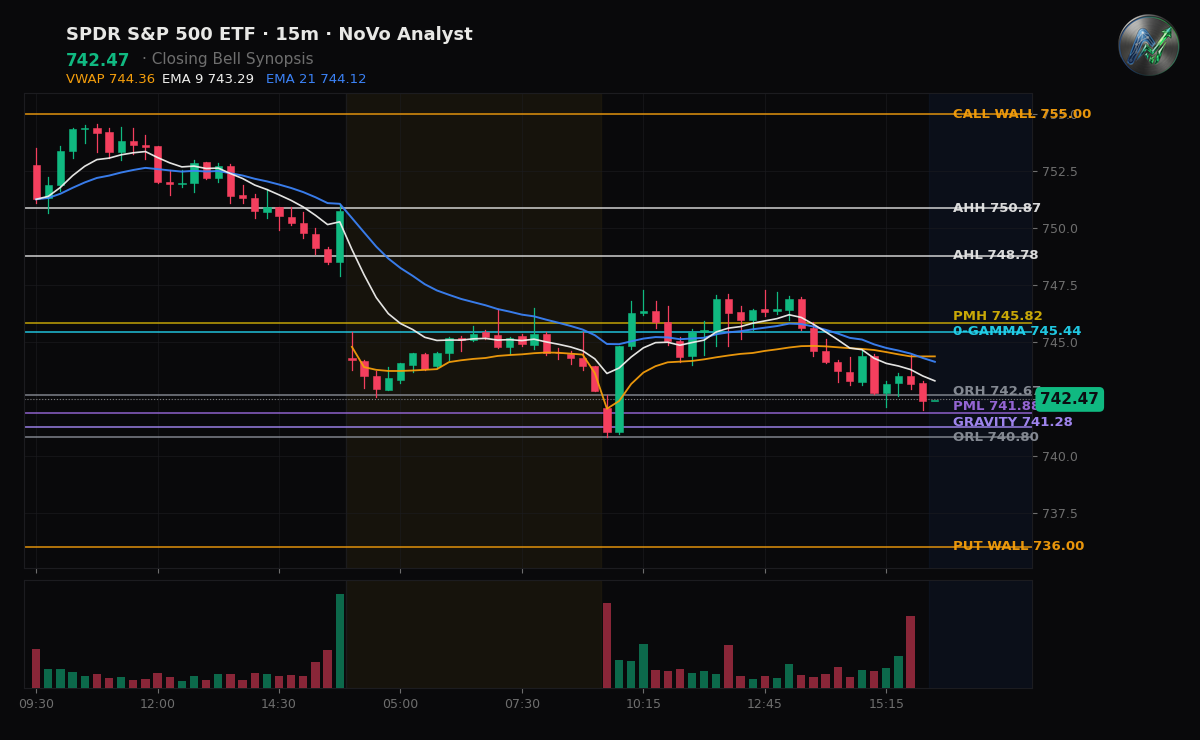Viewport: 1200px width, 740px height.
Task: Click the 740.0 price axis tick
Action: pos(1060,457)
